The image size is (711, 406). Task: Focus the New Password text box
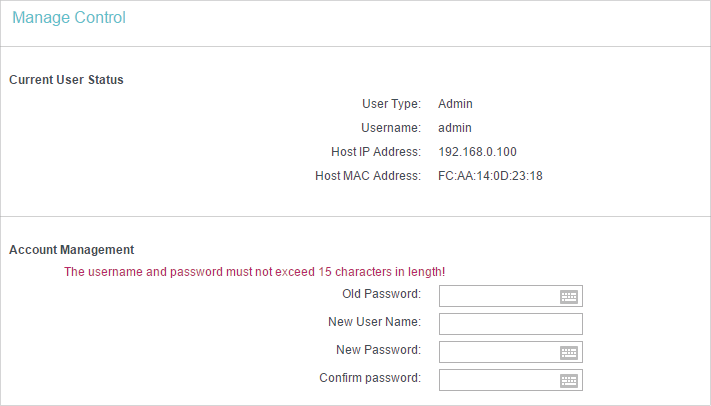click(x=511, y=352)
